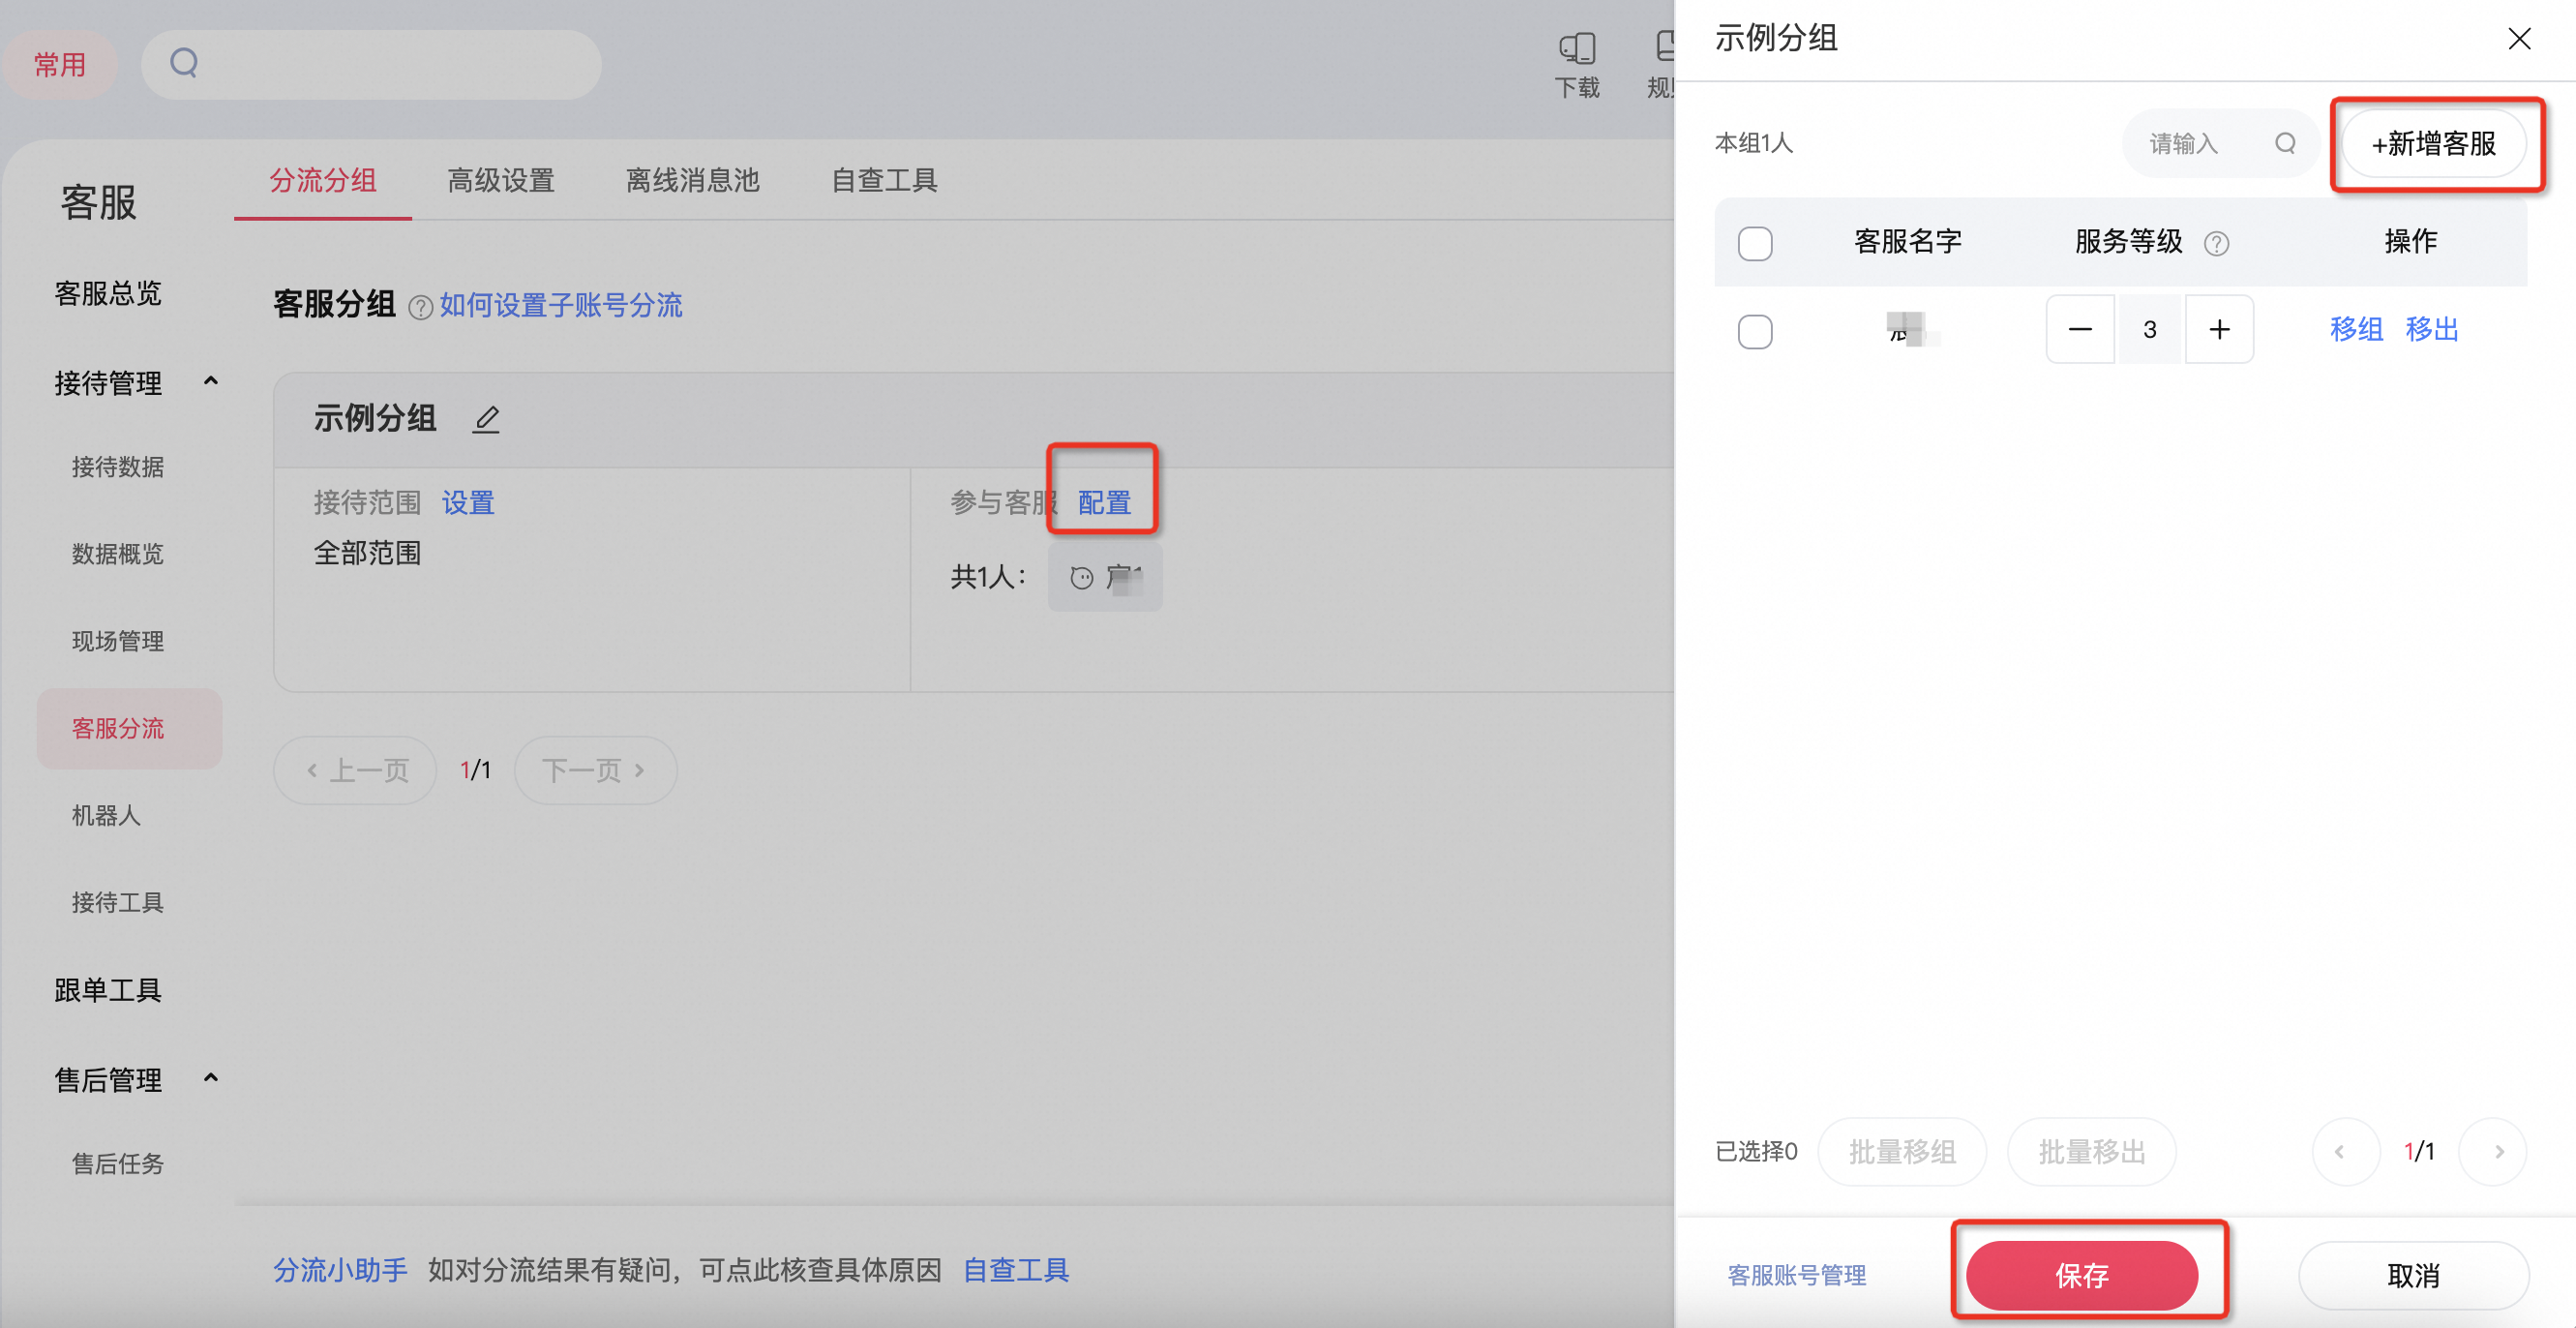Click the 常用 button
Screen dimensions: 2576x1328
[x=60, y=64]
